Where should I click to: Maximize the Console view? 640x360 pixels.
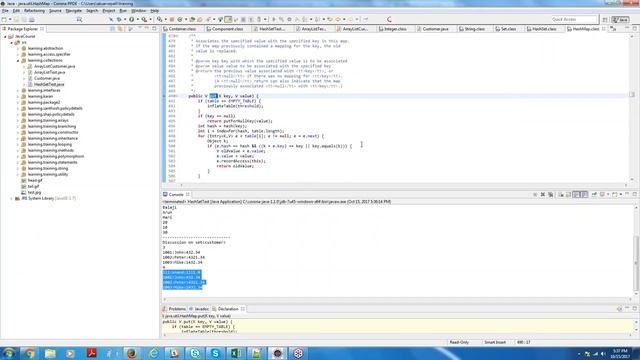click(x=635, y=195)
